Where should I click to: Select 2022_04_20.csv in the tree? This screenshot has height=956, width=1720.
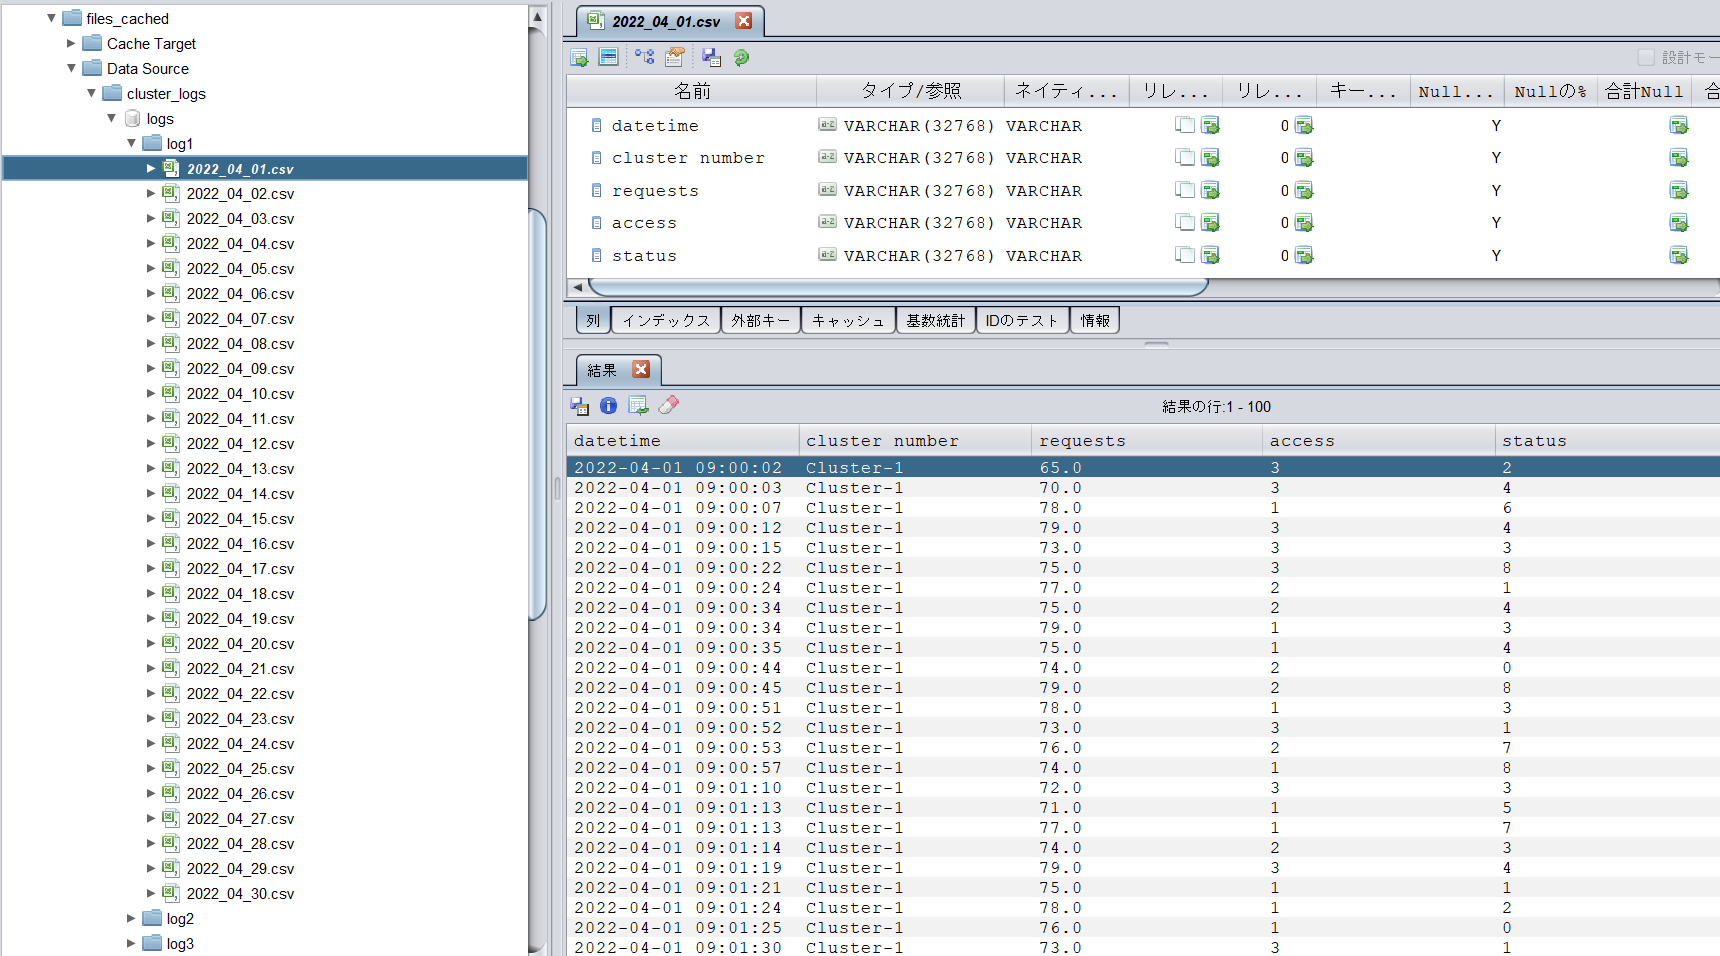(240, 643)
